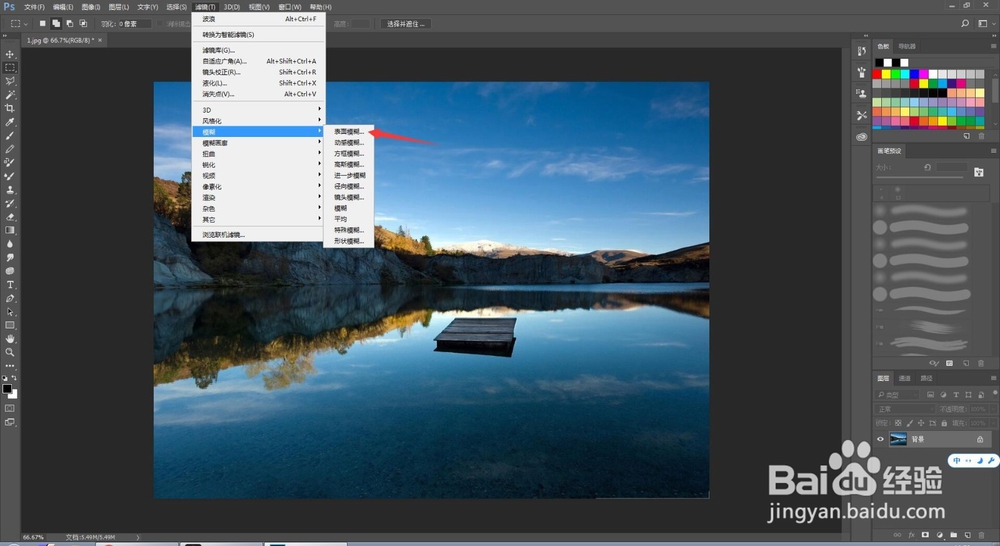Pick the yellow swatch in Swatches panel
The height and width of the screenshot is (546, 1000).
pos(886,75)
